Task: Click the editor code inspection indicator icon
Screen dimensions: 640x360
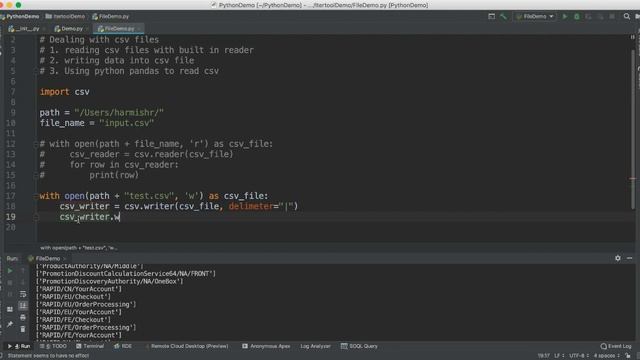Action: tap(633, 37)
